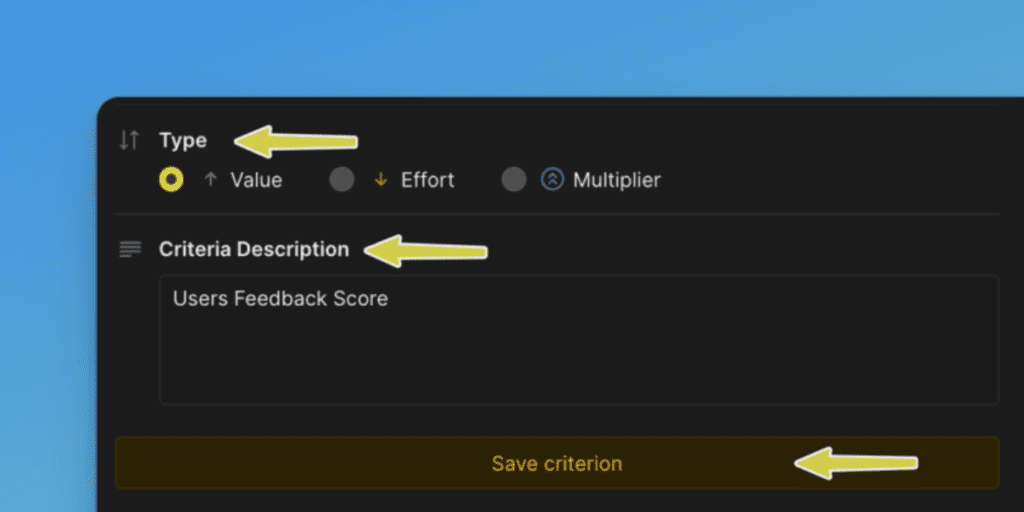Click the 'Users Feedback Score' text
Viewport: 1024px width, 512px height.
pos(280,298)
